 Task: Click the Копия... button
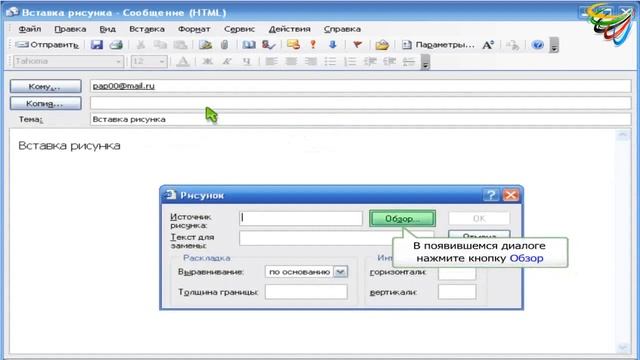(45, 103)
